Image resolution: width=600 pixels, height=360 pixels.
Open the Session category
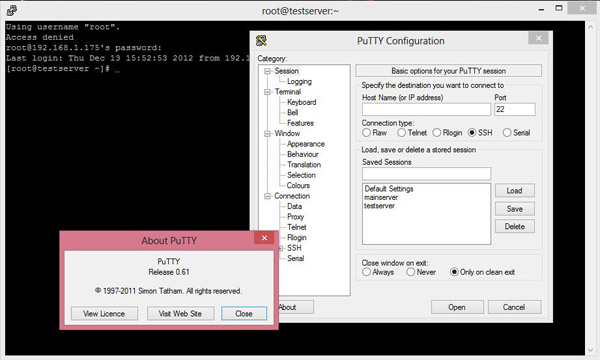point(287,71)
